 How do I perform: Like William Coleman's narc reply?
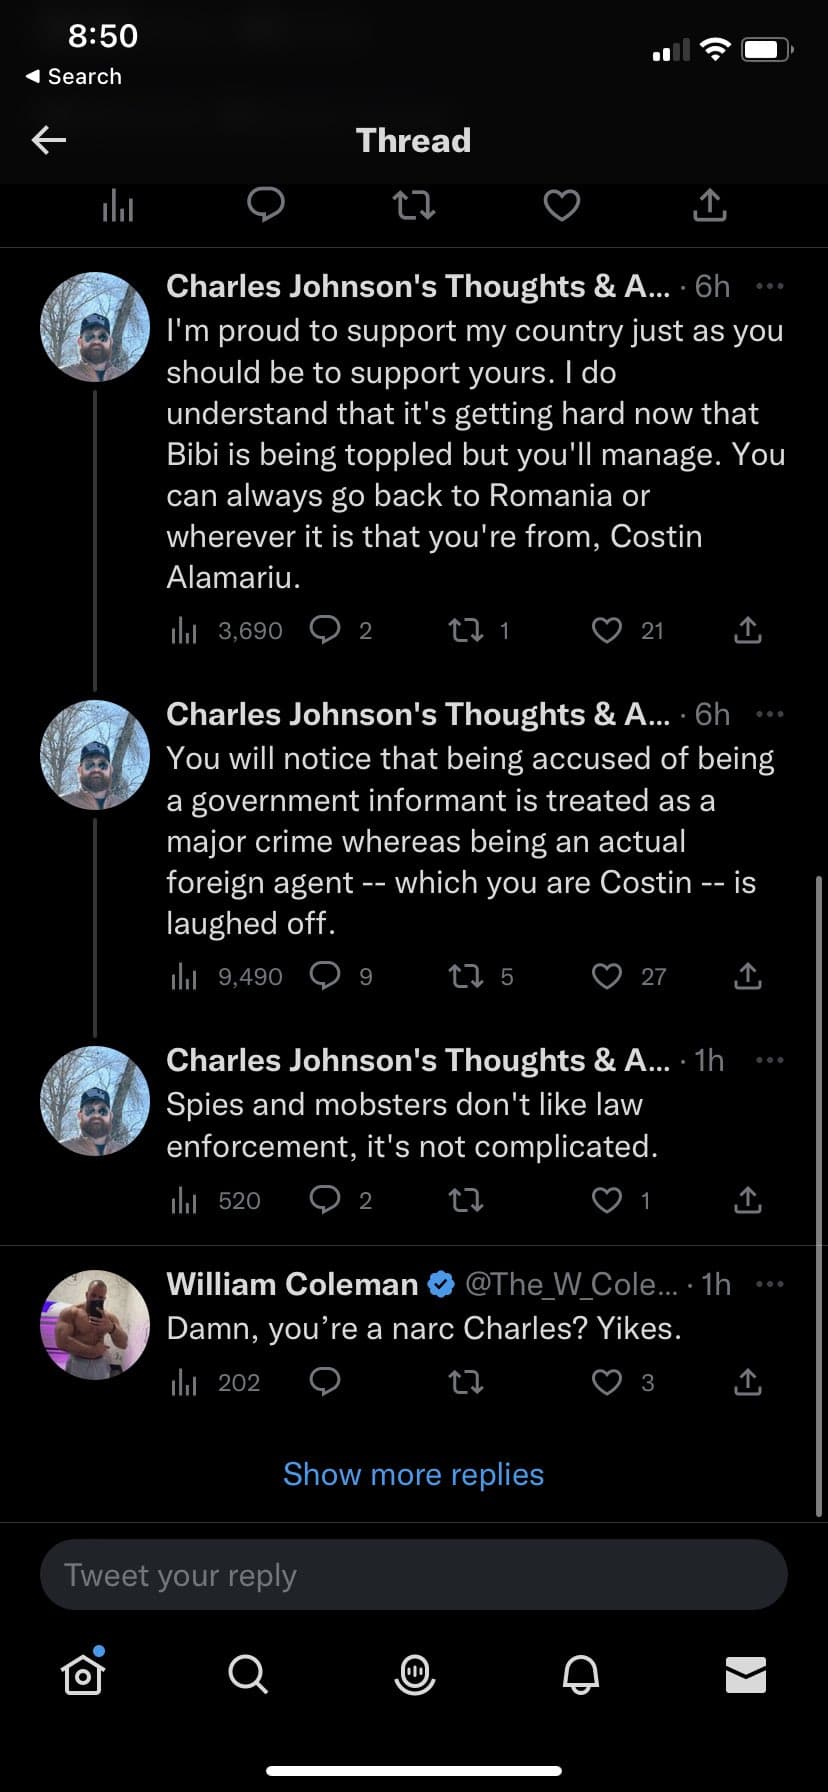607,1382
